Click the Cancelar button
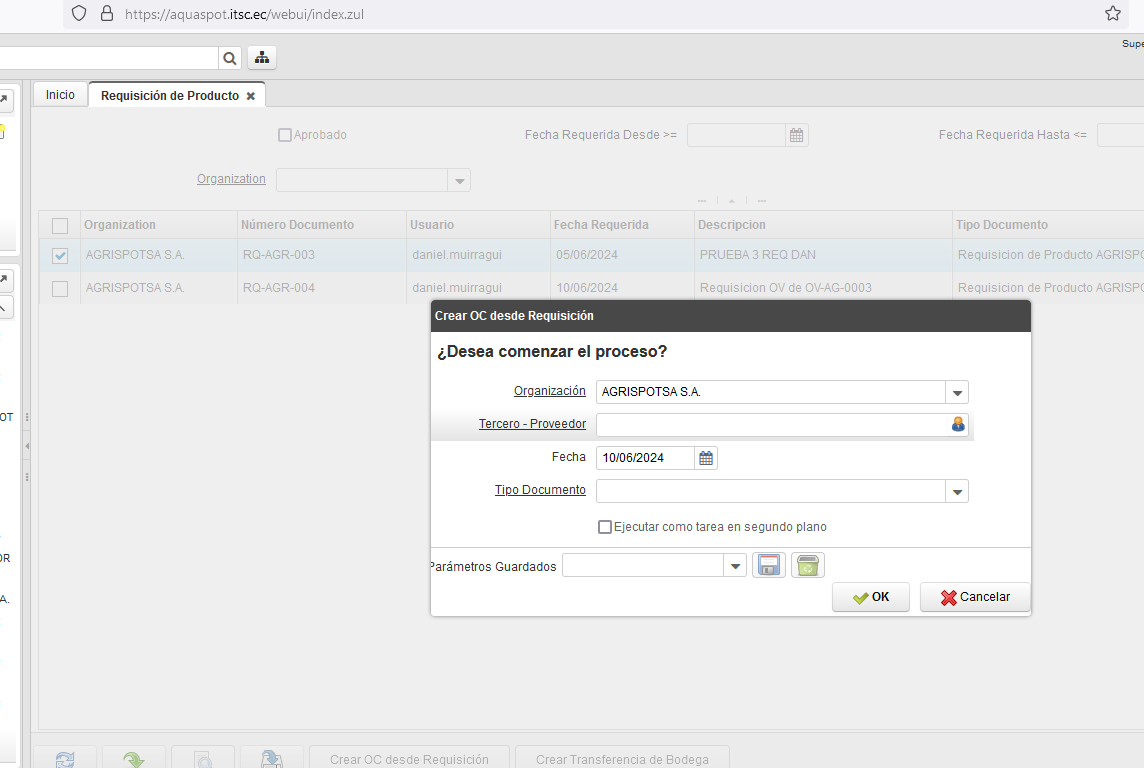 coord(975,597)
